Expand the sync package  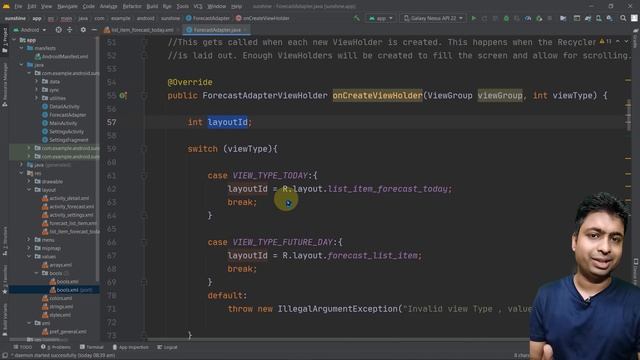[36, 90]
